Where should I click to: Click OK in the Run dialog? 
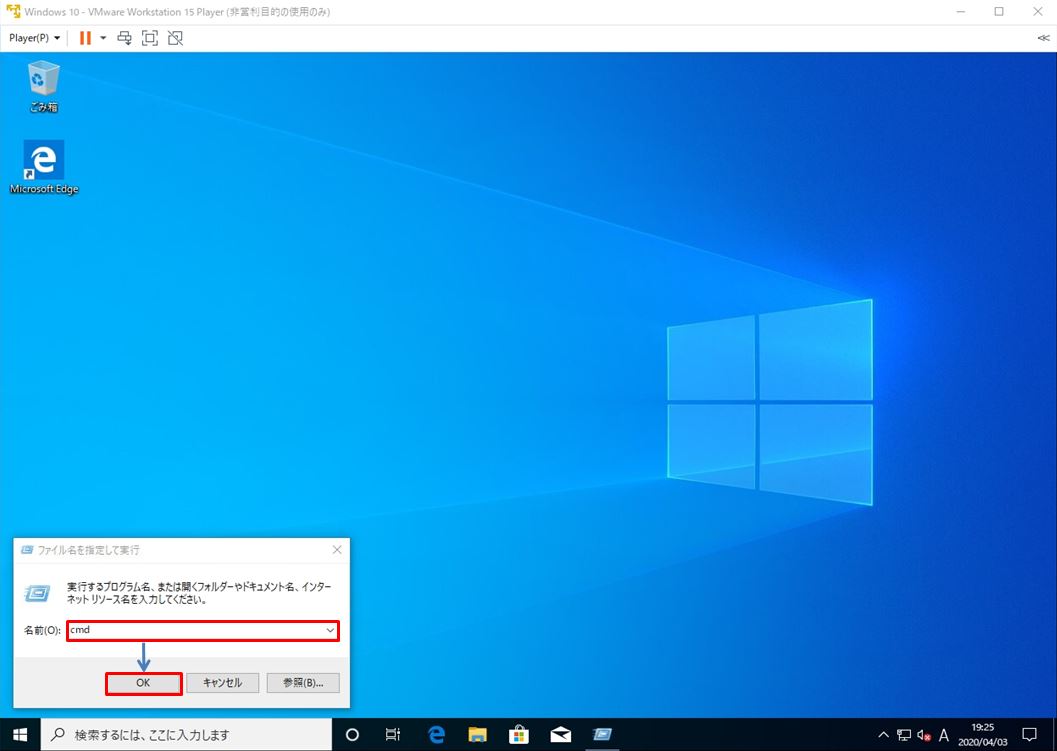point(144,683)
